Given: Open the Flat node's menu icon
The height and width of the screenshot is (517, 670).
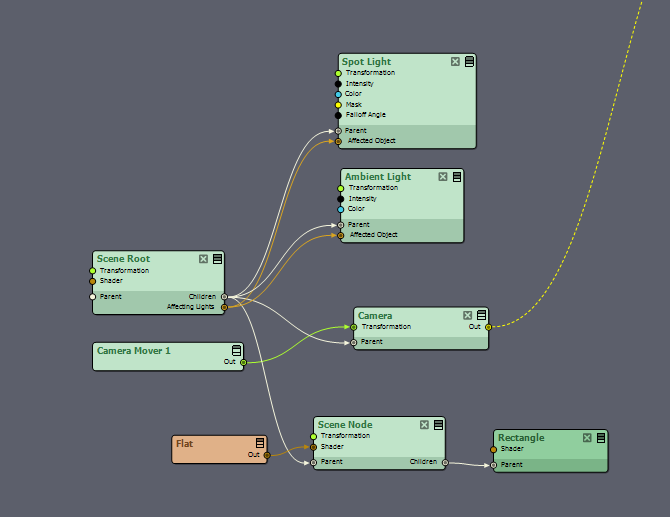Looking at the screenshot, I should pyautogui.click(x=260, y=443).
